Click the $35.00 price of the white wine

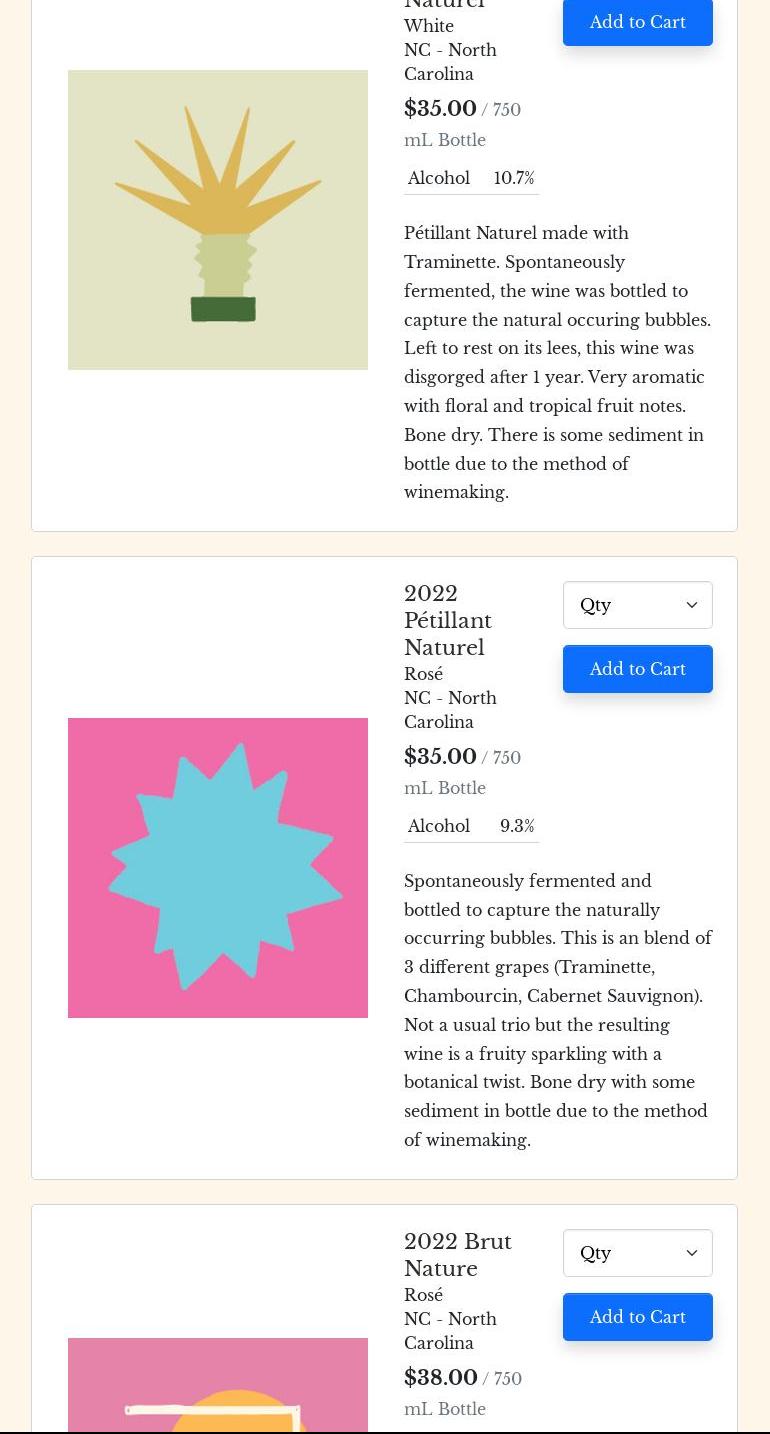click(x=440, y=109)
